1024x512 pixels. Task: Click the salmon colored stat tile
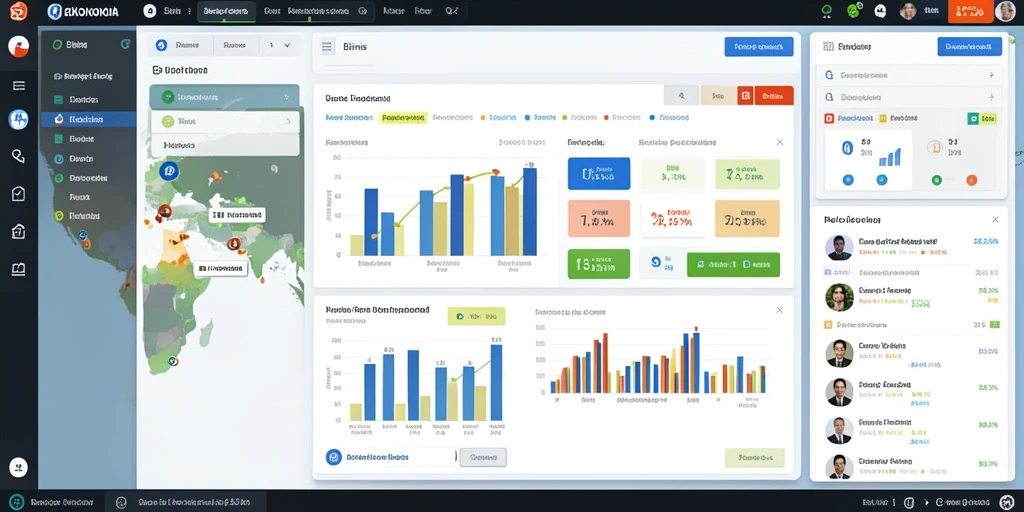(599, 218)
